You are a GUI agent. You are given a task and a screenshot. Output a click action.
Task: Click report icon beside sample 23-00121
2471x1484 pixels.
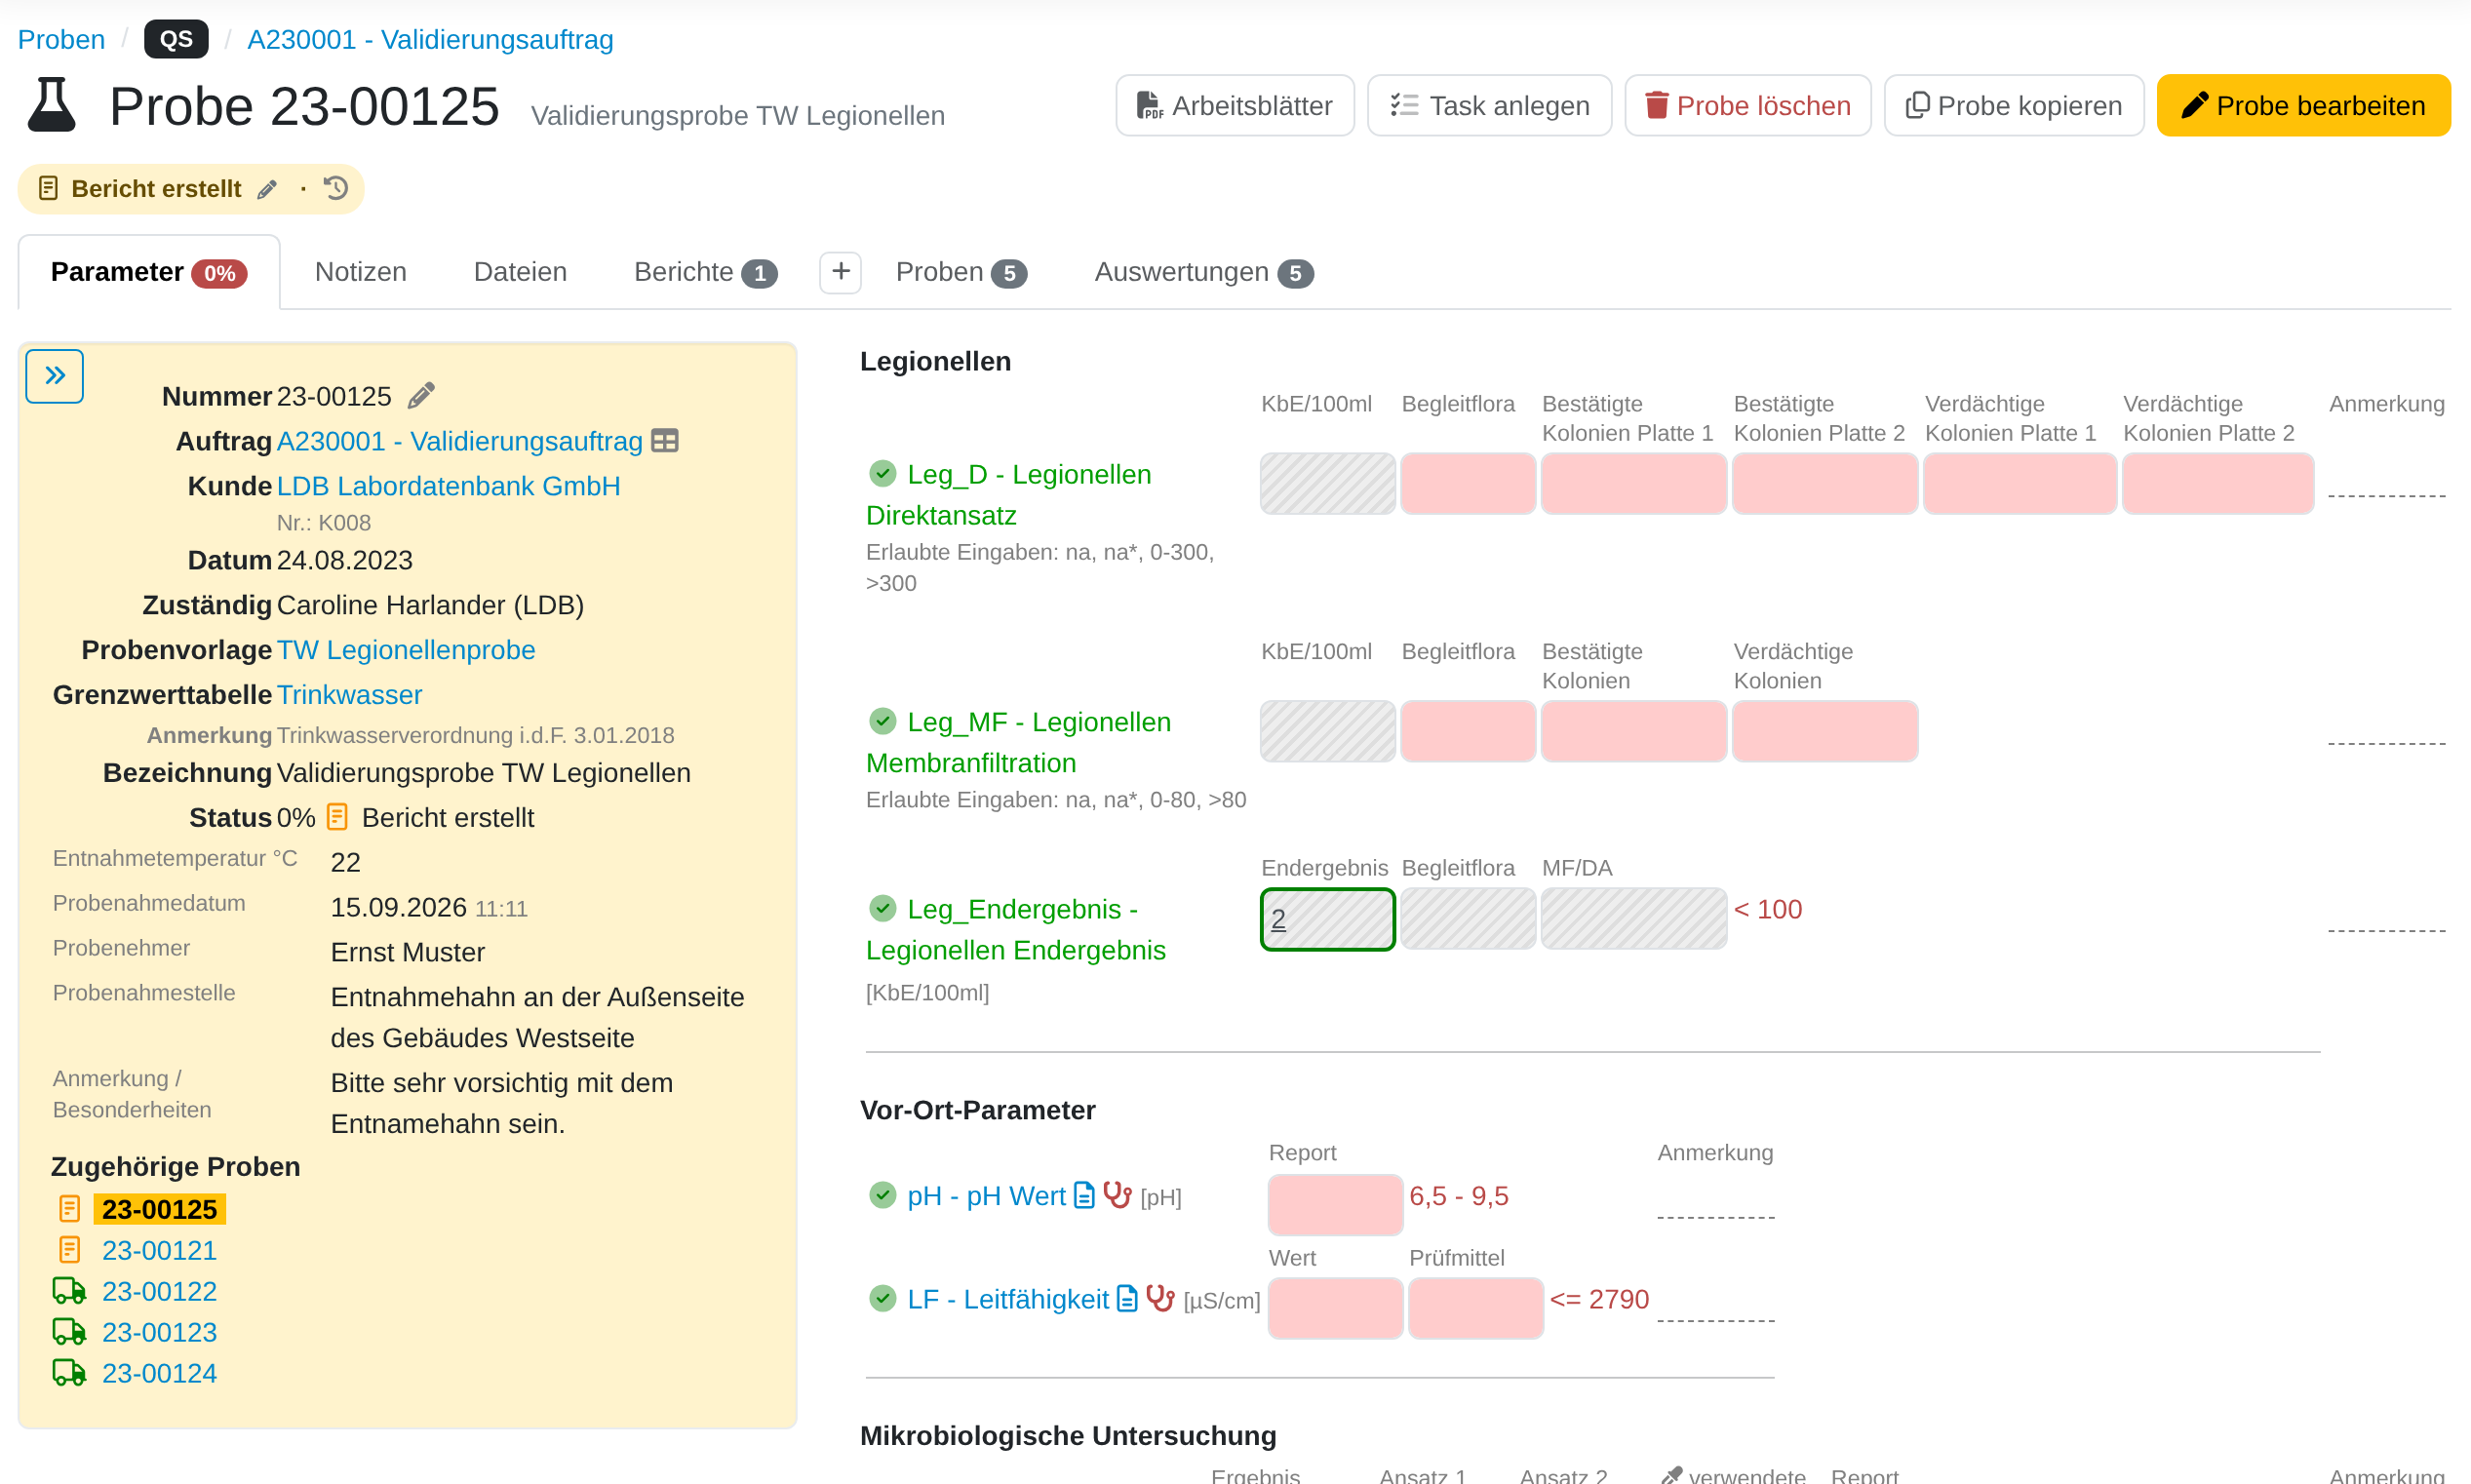69,1250
